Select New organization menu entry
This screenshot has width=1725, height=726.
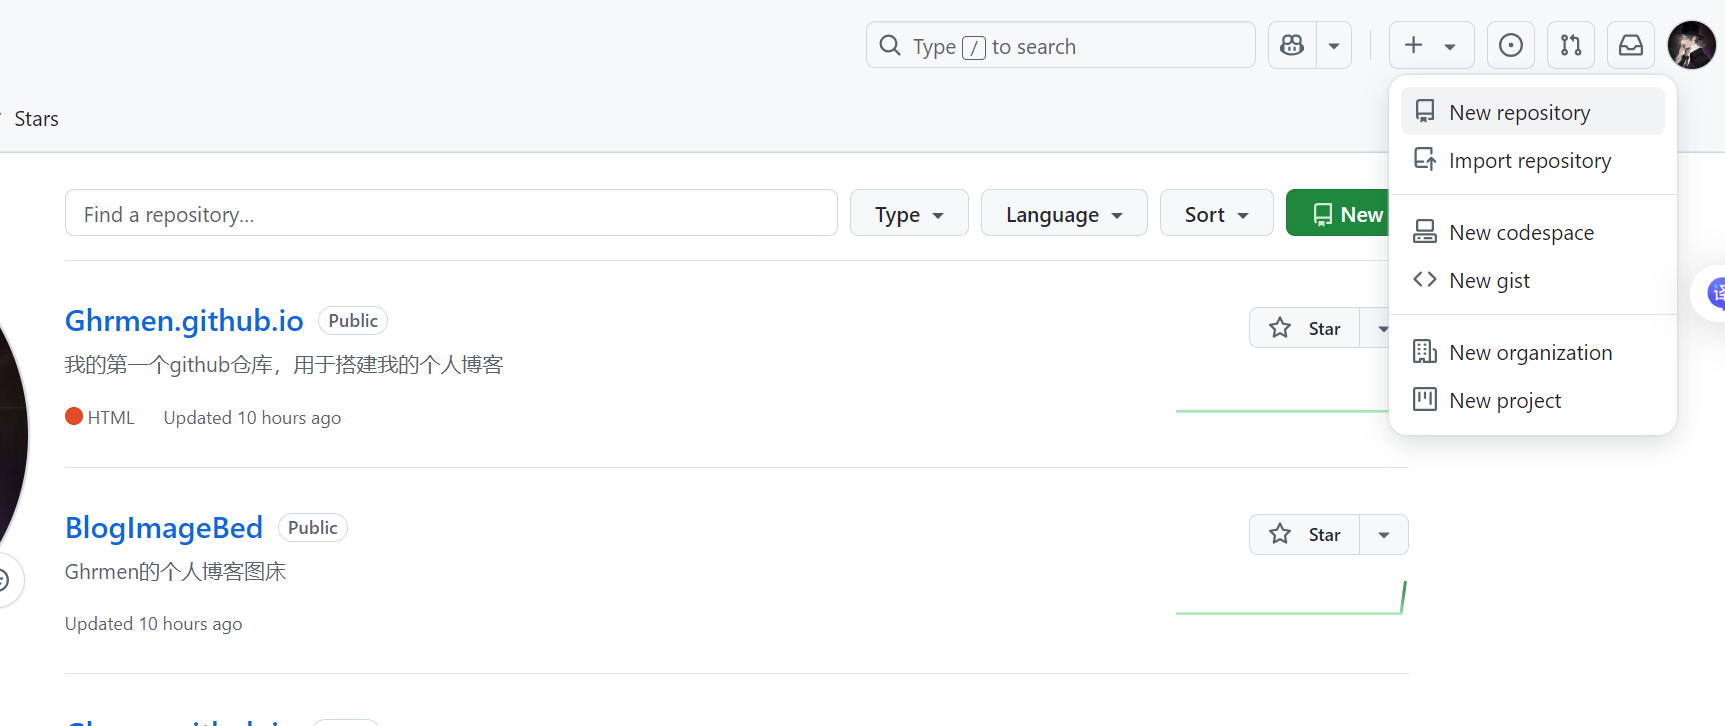1533,352
